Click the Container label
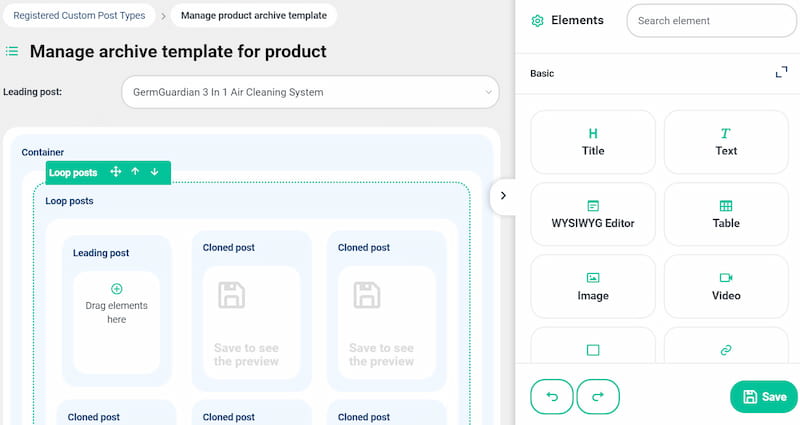The width and height of the screenshot is (800, 425). (43, 152)
